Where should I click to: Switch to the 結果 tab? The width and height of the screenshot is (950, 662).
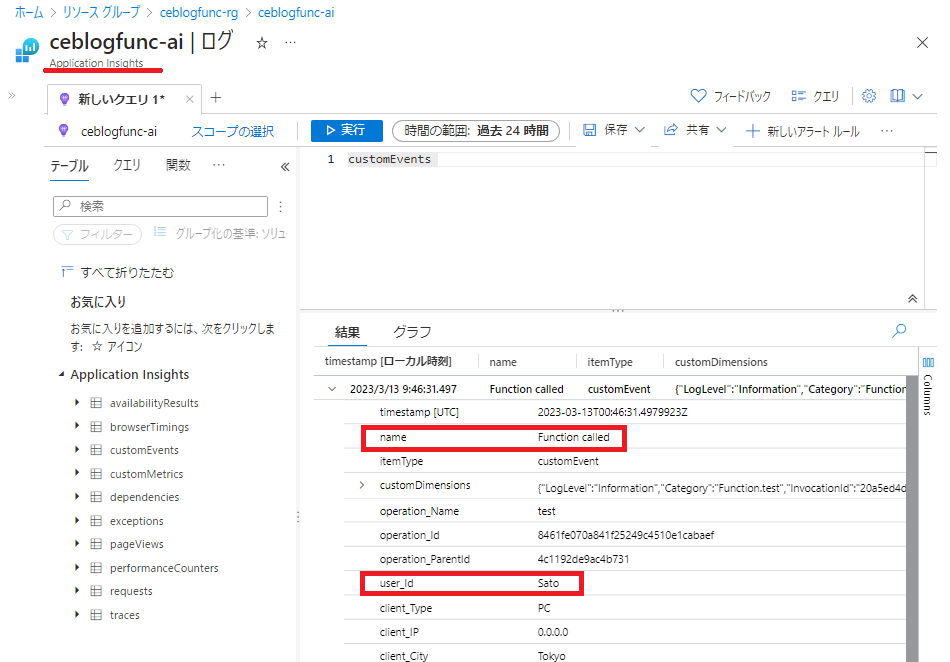pos(347,333)
